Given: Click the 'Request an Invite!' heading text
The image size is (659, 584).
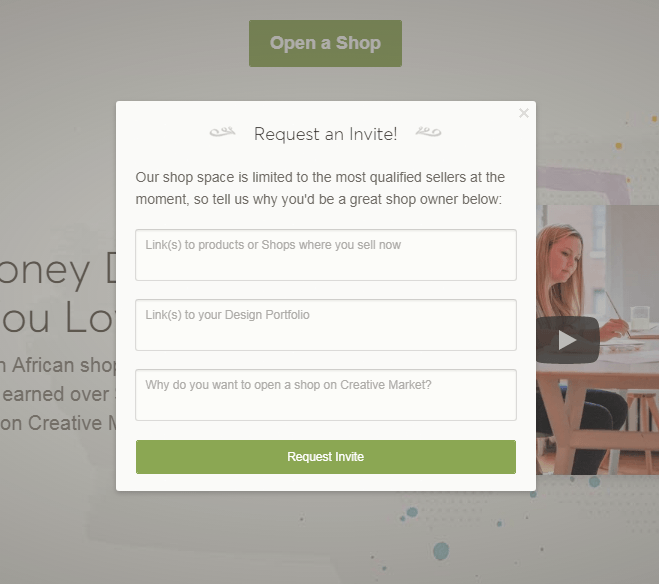Looking at the screenshot, I should tap(326, 134).
